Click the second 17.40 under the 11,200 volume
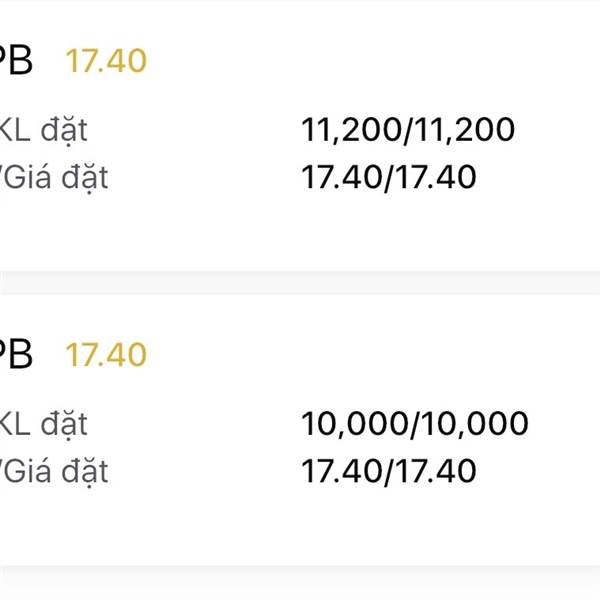 [438, 178]
